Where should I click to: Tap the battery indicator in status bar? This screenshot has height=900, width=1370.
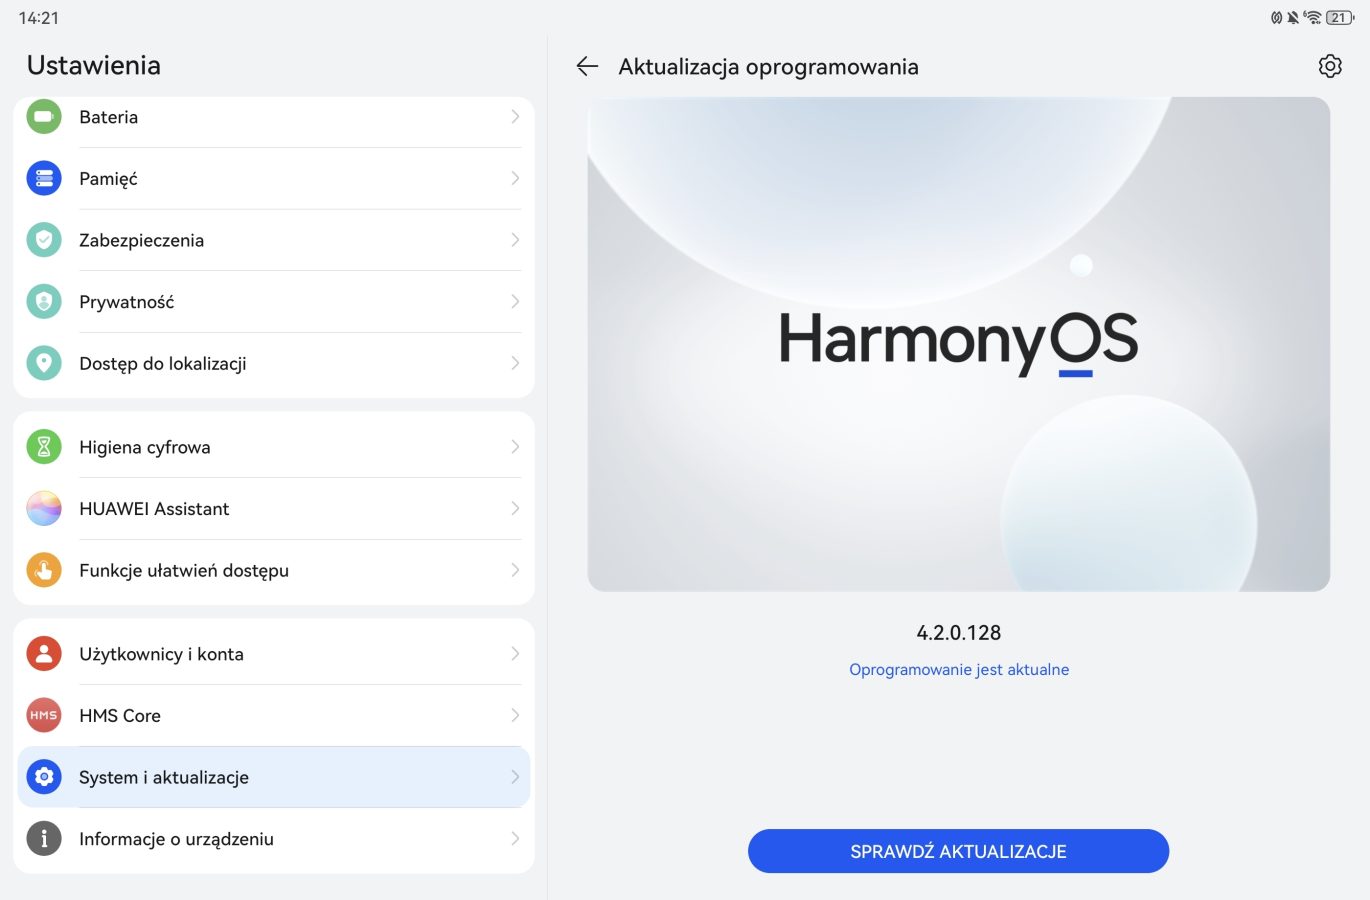pos(1340,17)
